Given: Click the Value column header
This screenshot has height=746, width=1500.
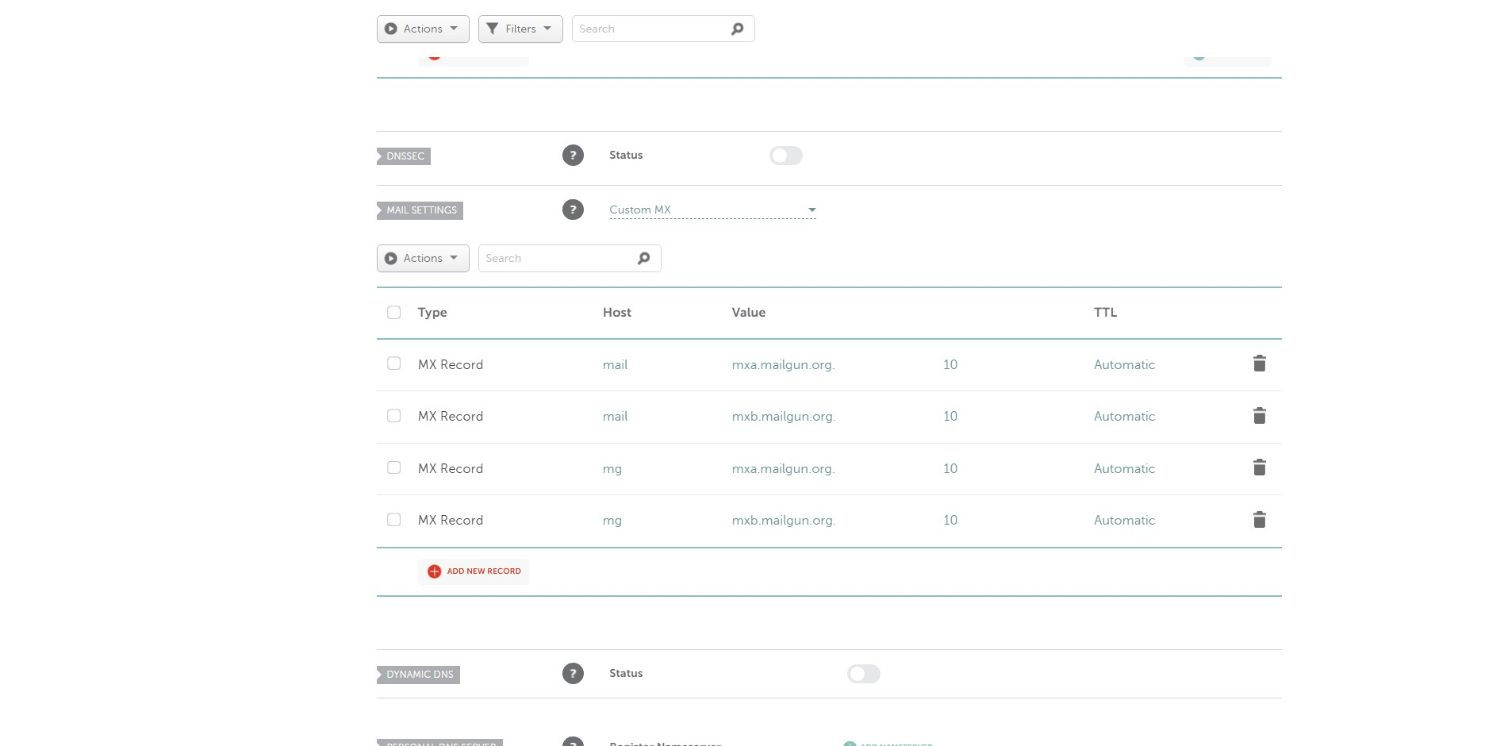Looking at the screenshot, I should (x=749, y=312).
